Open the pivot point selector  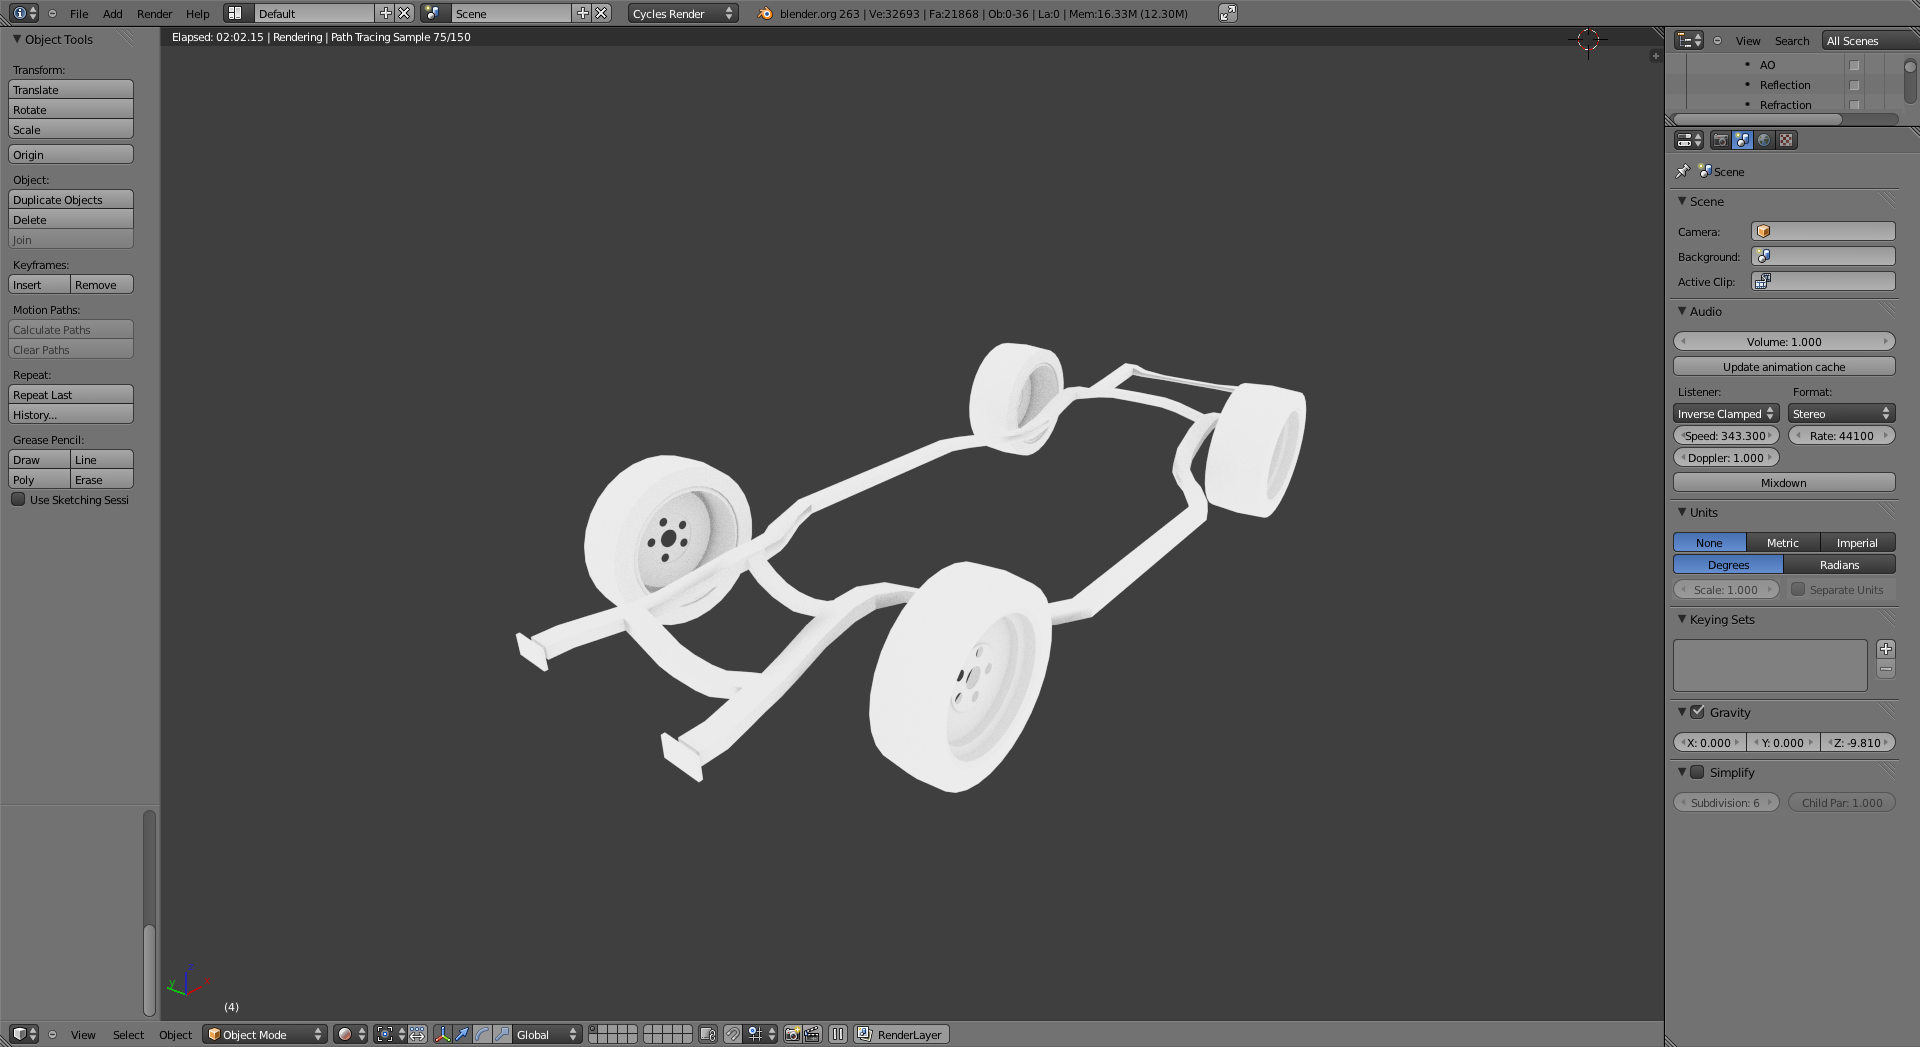[390, 1034]
